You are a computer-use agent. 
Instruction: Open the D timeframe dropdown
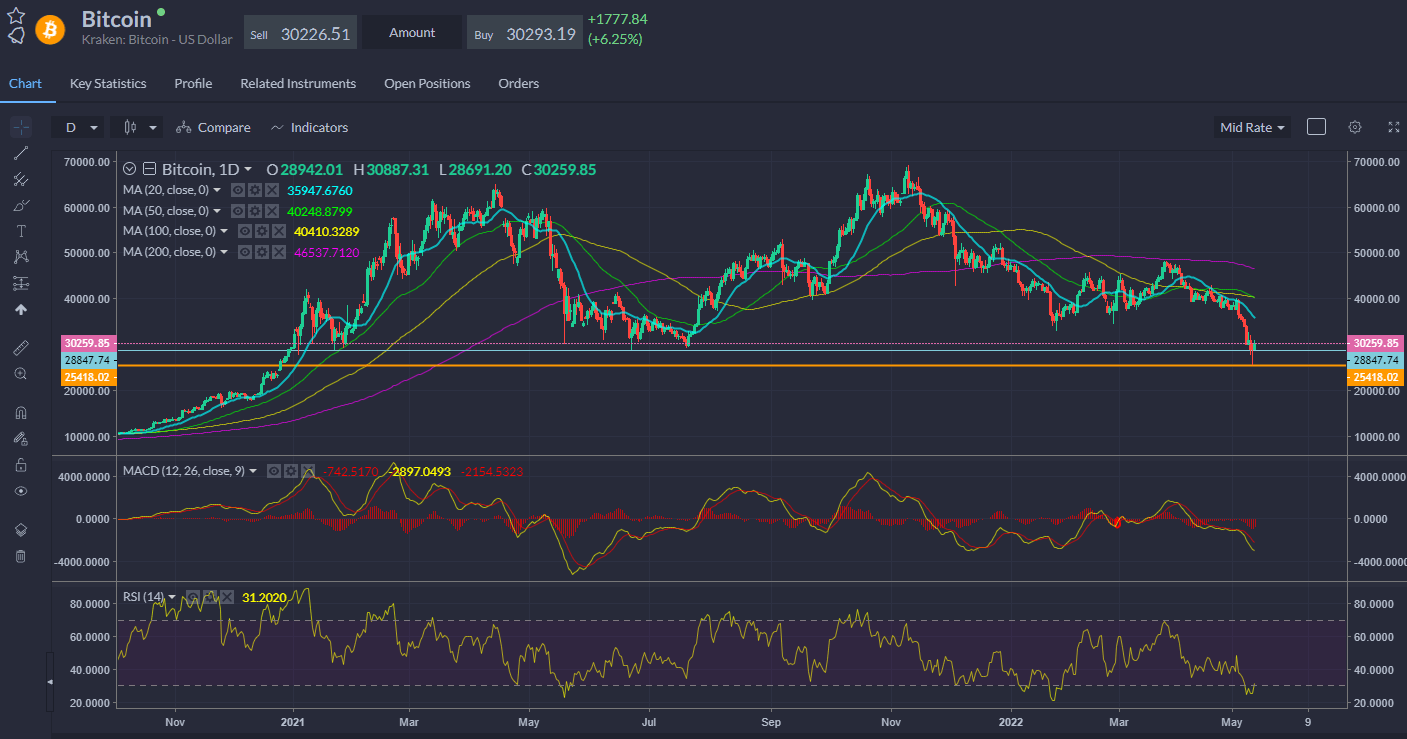(x=80, y=127)
